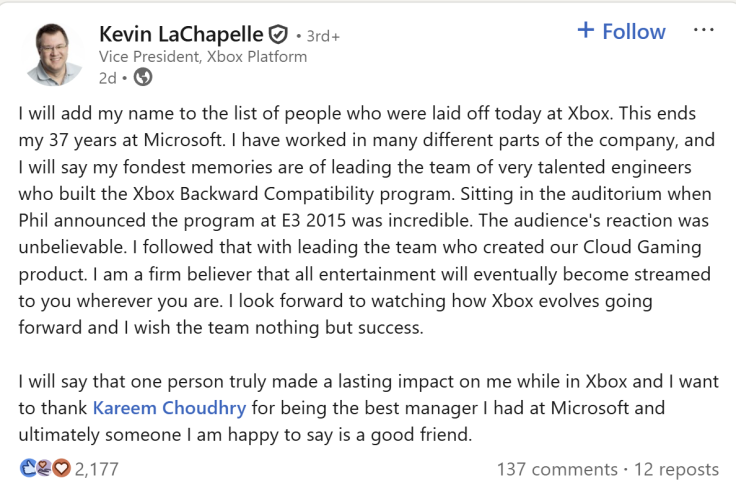Click the globe public visibility icon

[143, 77]
